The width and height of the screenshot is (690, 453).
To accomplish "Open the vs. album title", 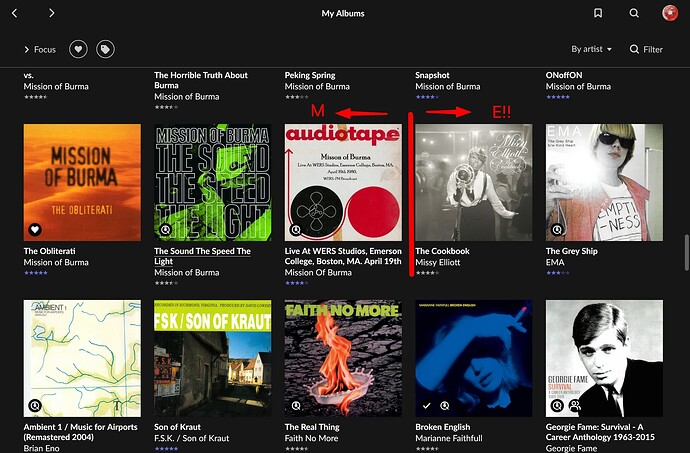I will click(x=29, y=75).
